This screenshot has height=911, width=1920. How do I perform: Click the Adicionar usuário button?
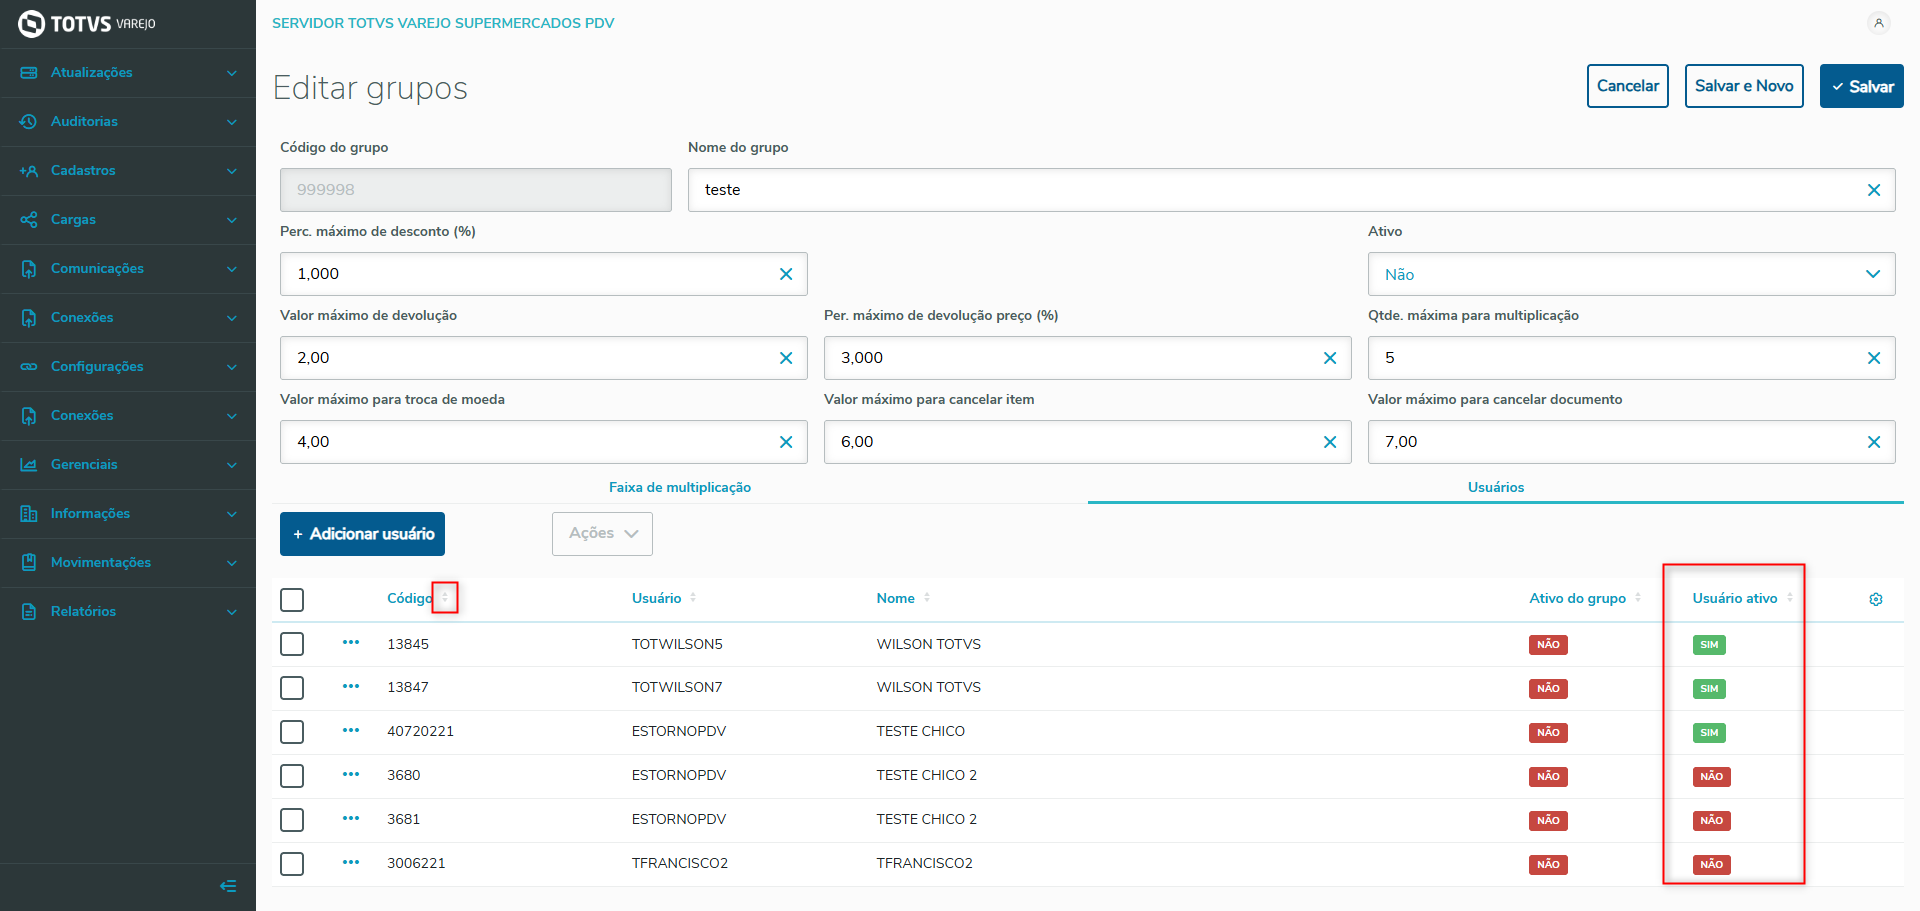[362, 534]
